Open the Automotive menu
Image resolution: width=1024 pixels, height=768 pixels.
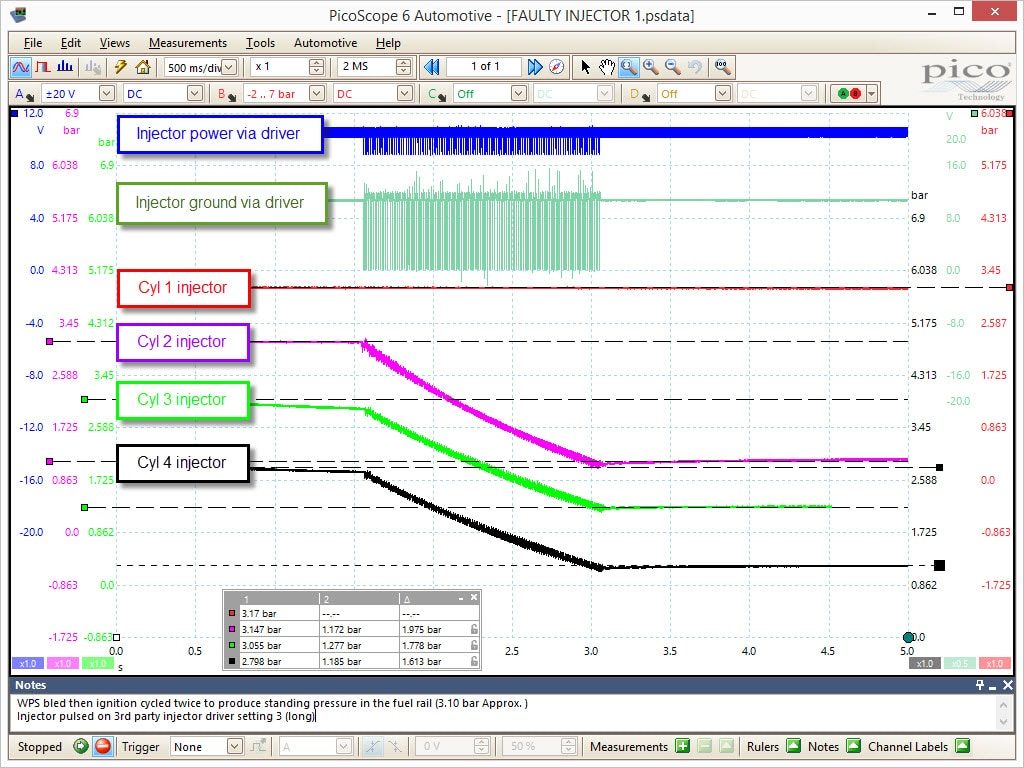(325, 42)
